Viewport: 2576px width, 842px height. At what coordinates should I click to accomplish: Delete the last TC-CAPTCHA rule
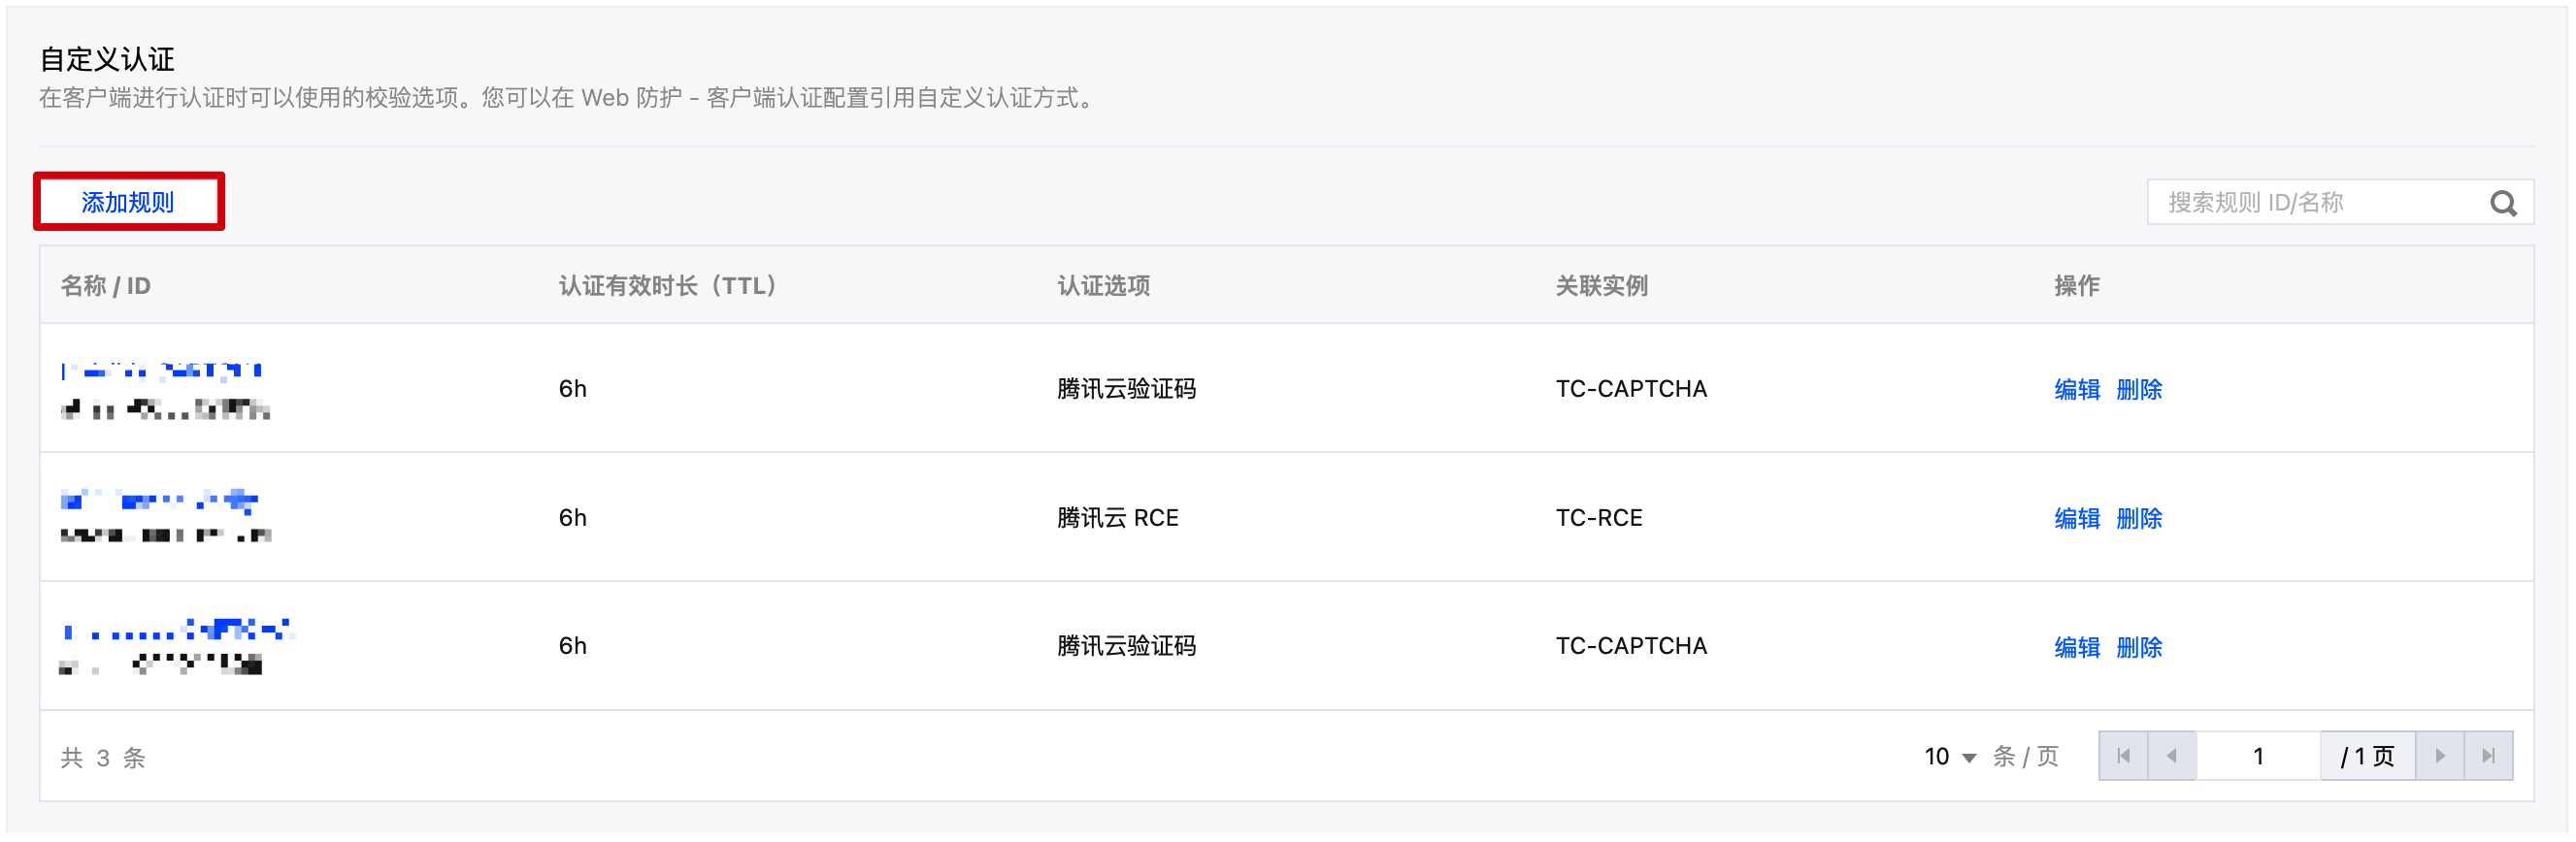click(2139, 647)
